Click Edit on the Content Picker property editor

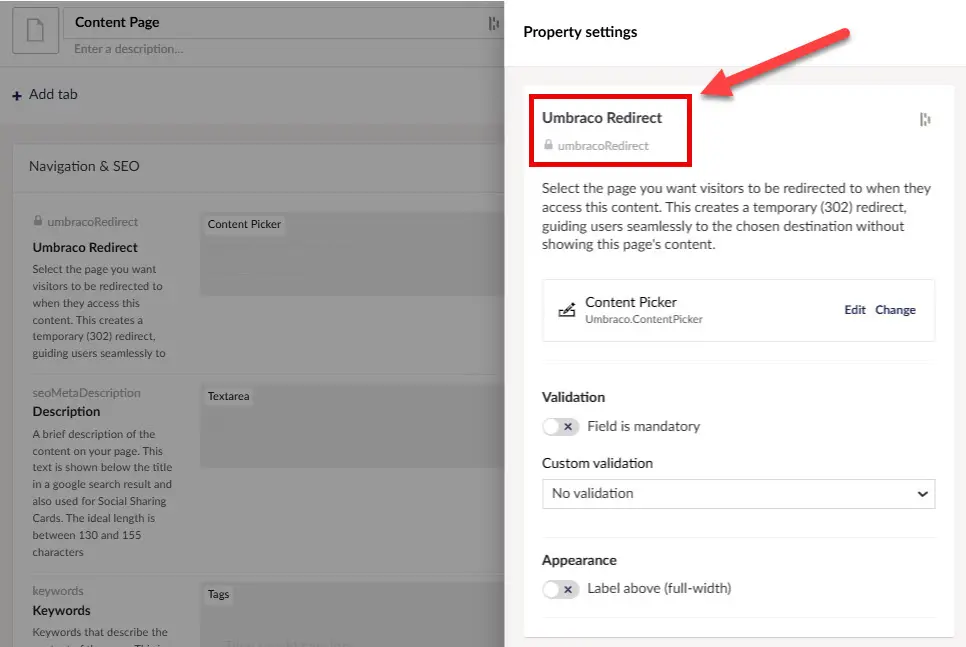tap(855, 310)
